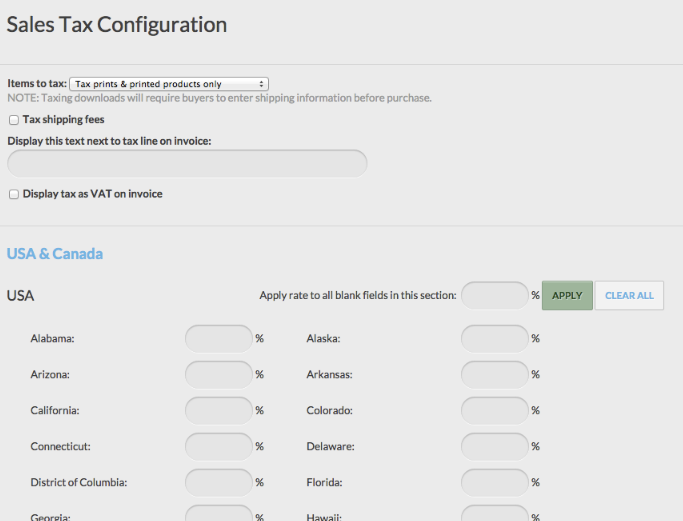Click the Alabama tax rate field
Screen dimensions: 683x521
click(x=219, y=338)
